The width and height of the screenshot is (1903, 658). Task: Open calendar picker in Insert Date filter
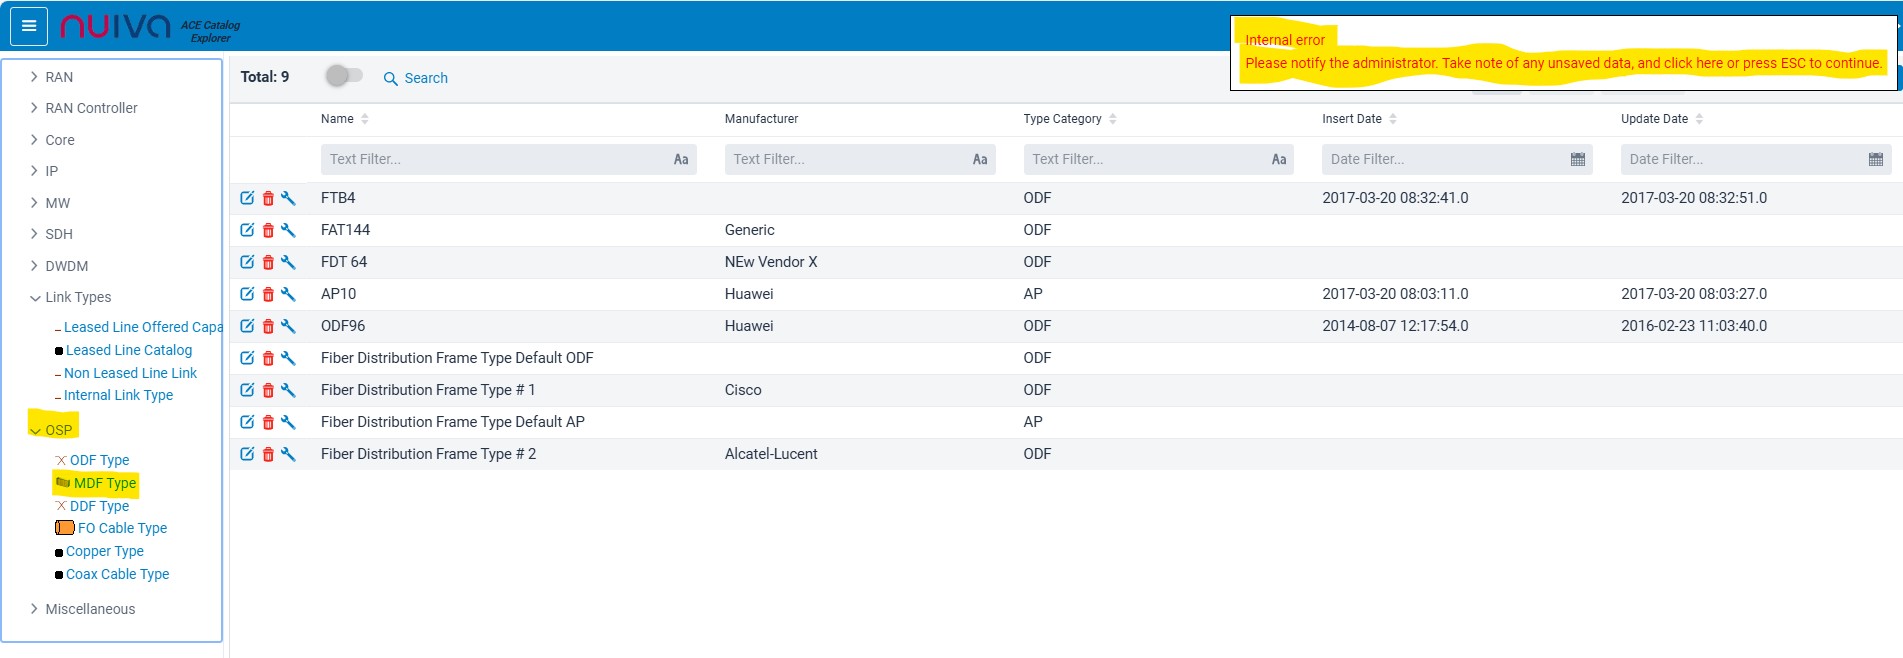(1577, 160)
